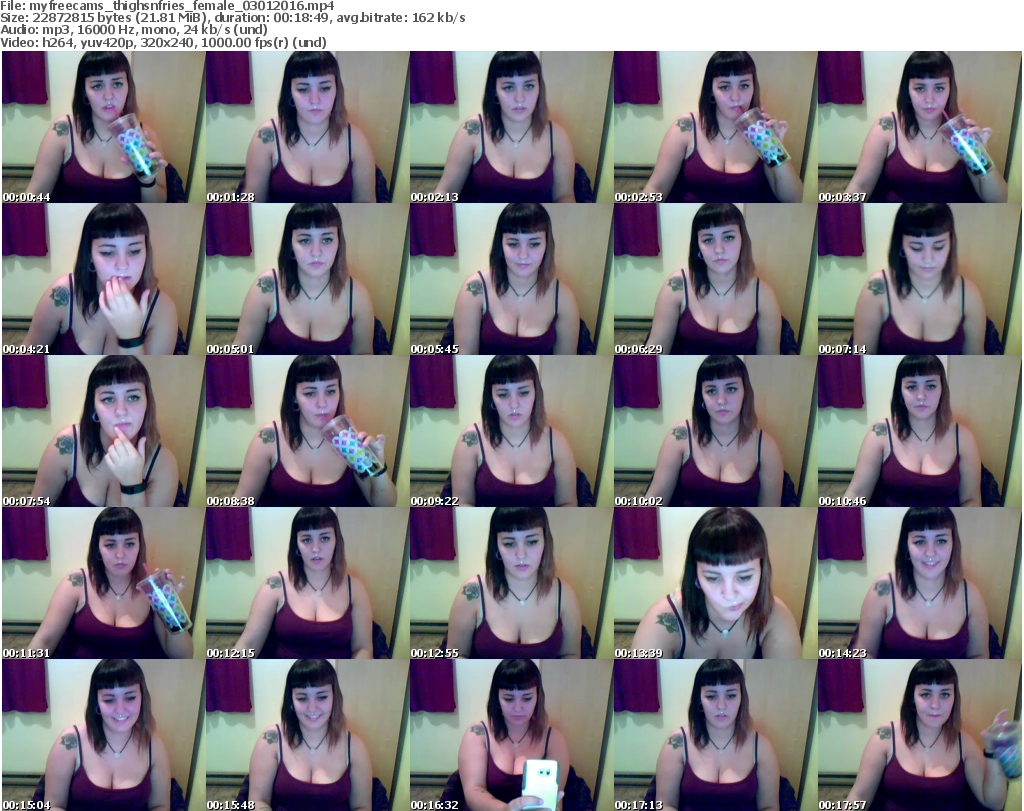Pick the frame timestamped 00:09:22

[511, 431]
